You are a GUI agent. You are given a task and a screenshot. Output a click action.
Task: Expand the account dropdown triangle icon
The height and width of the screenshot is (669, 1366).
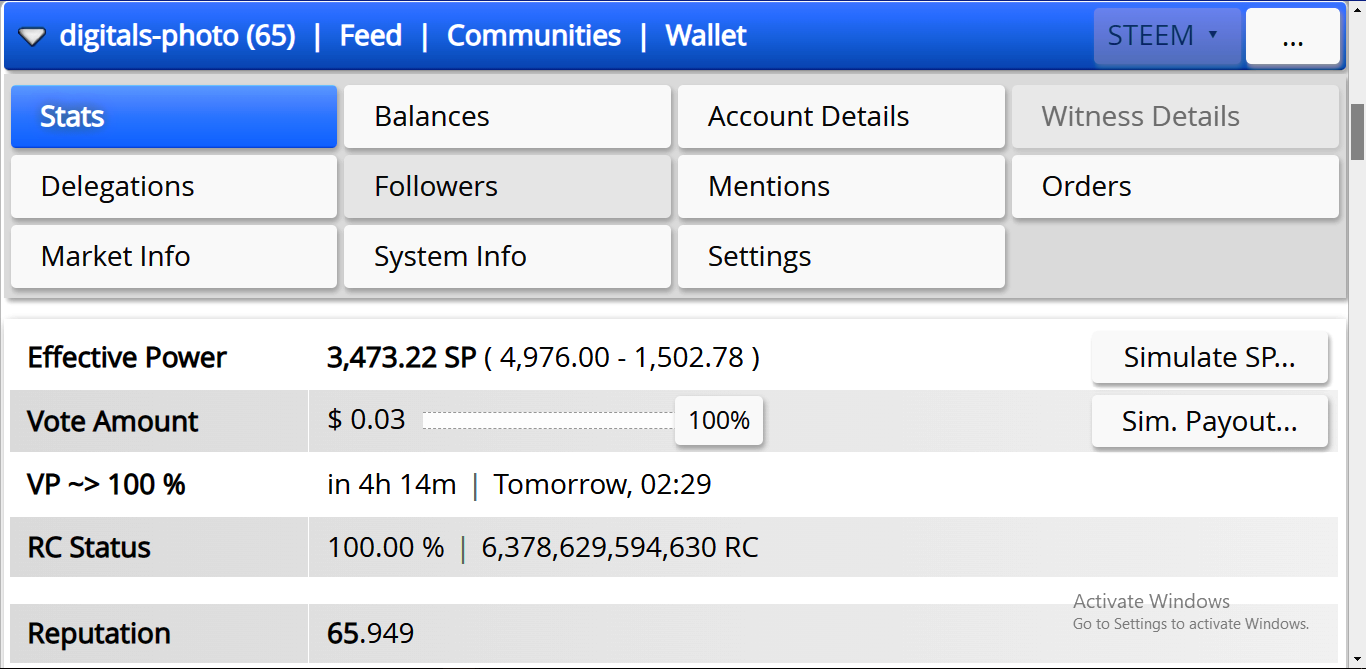33,37
